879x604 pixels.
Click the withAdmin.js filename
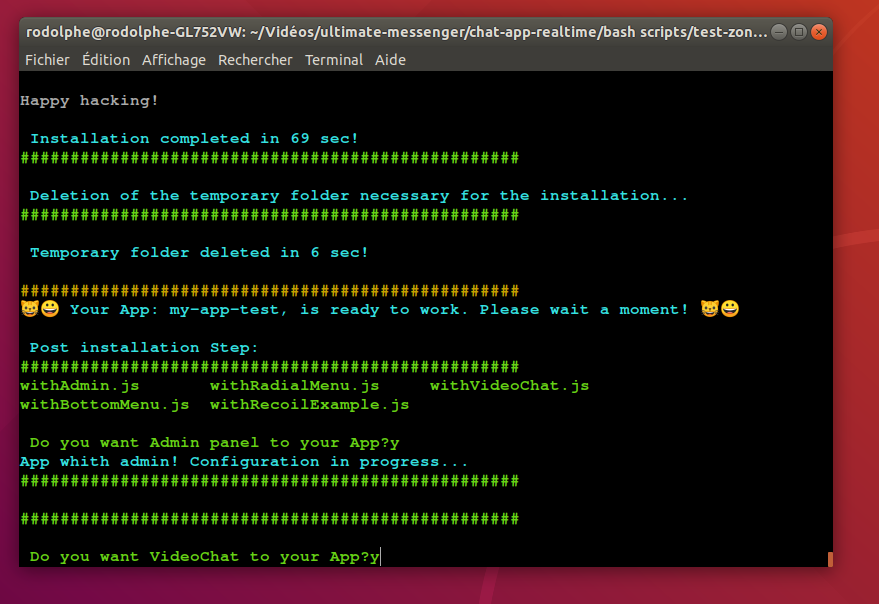(80, 385)
